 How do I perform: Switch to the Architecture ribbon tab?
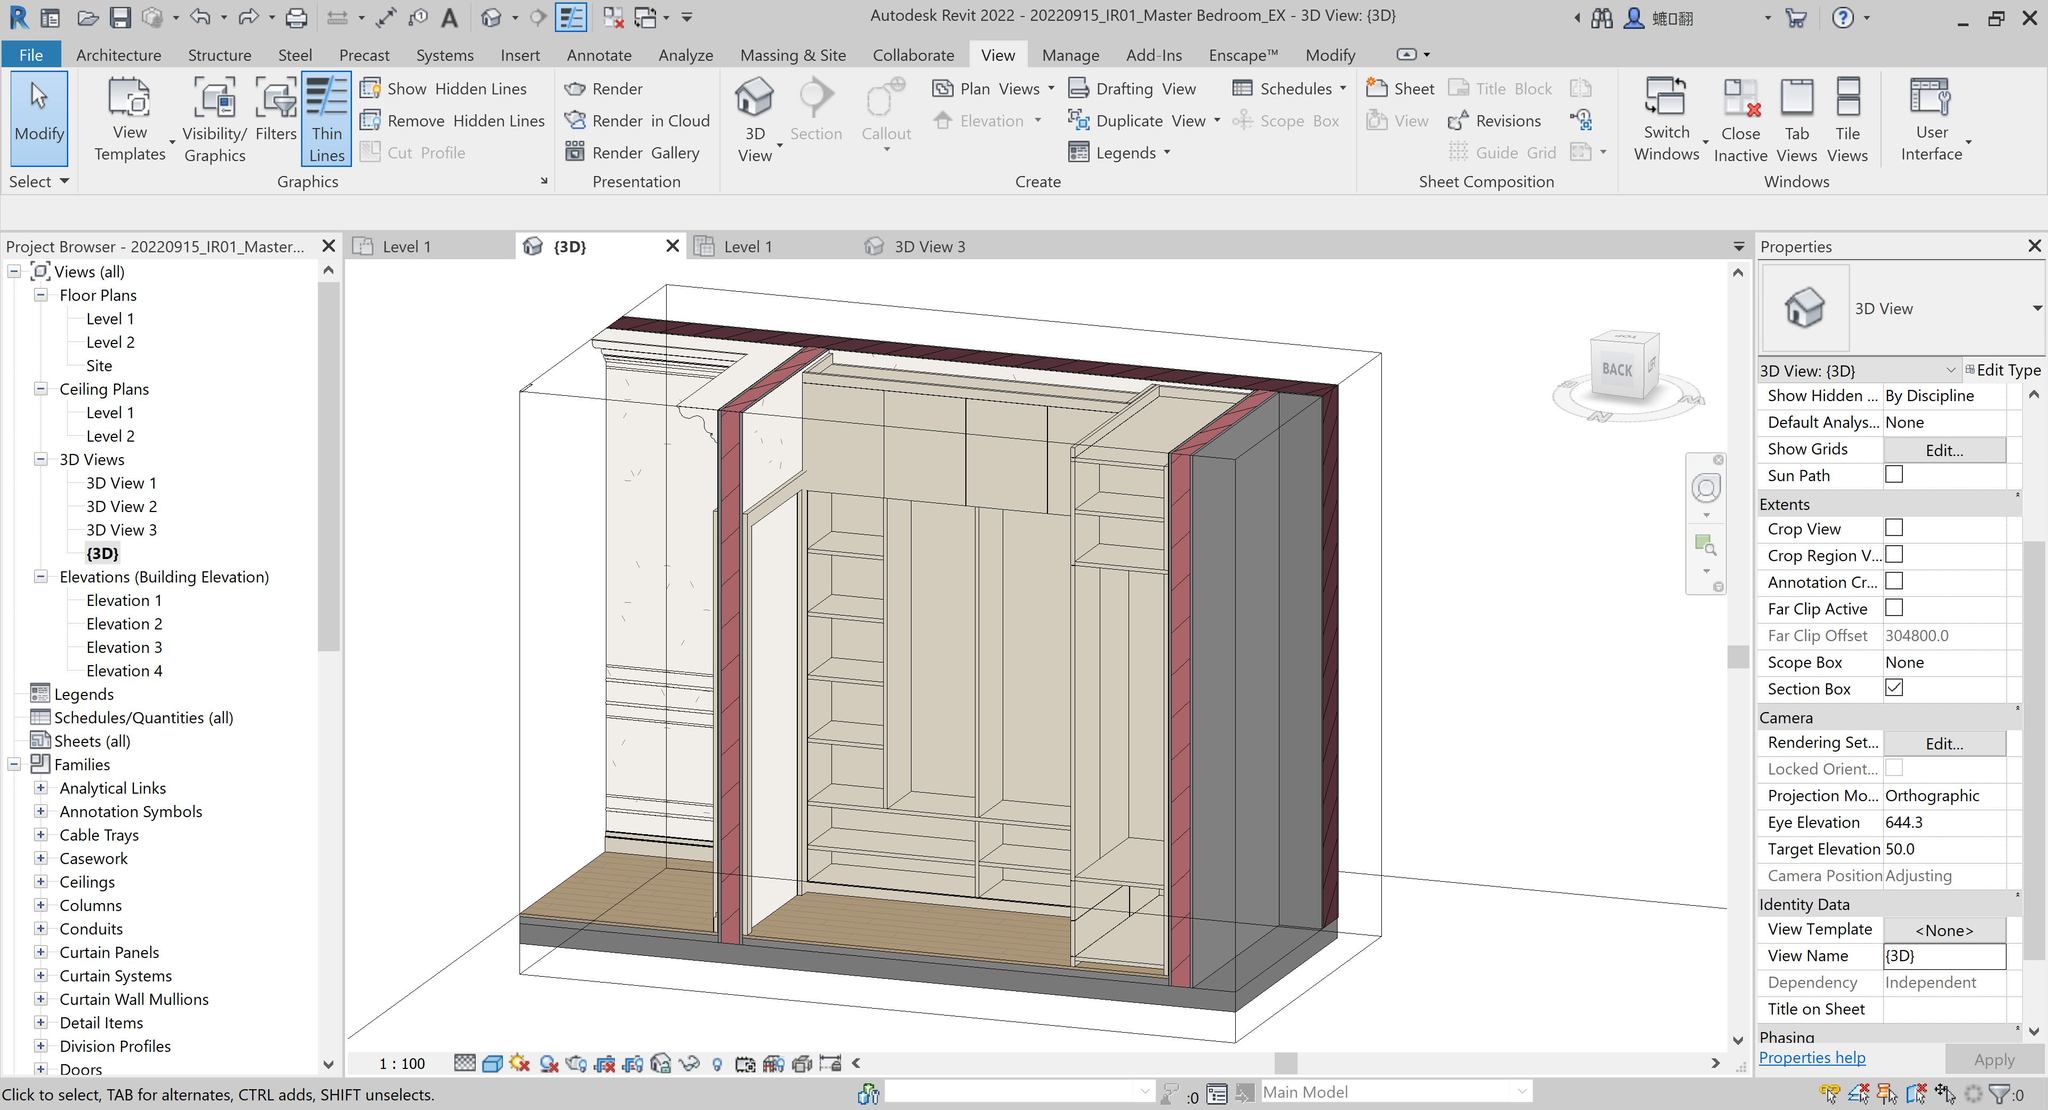tap(118, 55)
